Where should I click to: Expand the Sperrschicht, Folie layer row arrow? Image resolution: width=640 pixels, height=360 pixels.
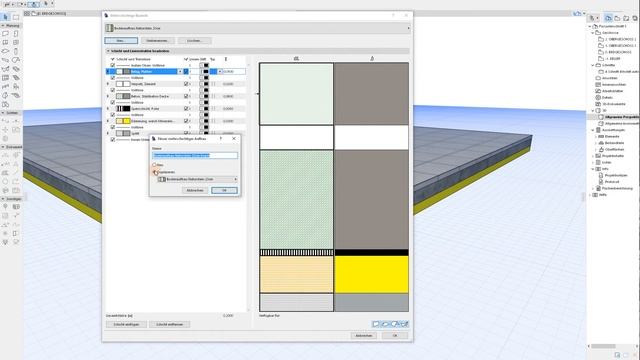click(x=108, y=109)
